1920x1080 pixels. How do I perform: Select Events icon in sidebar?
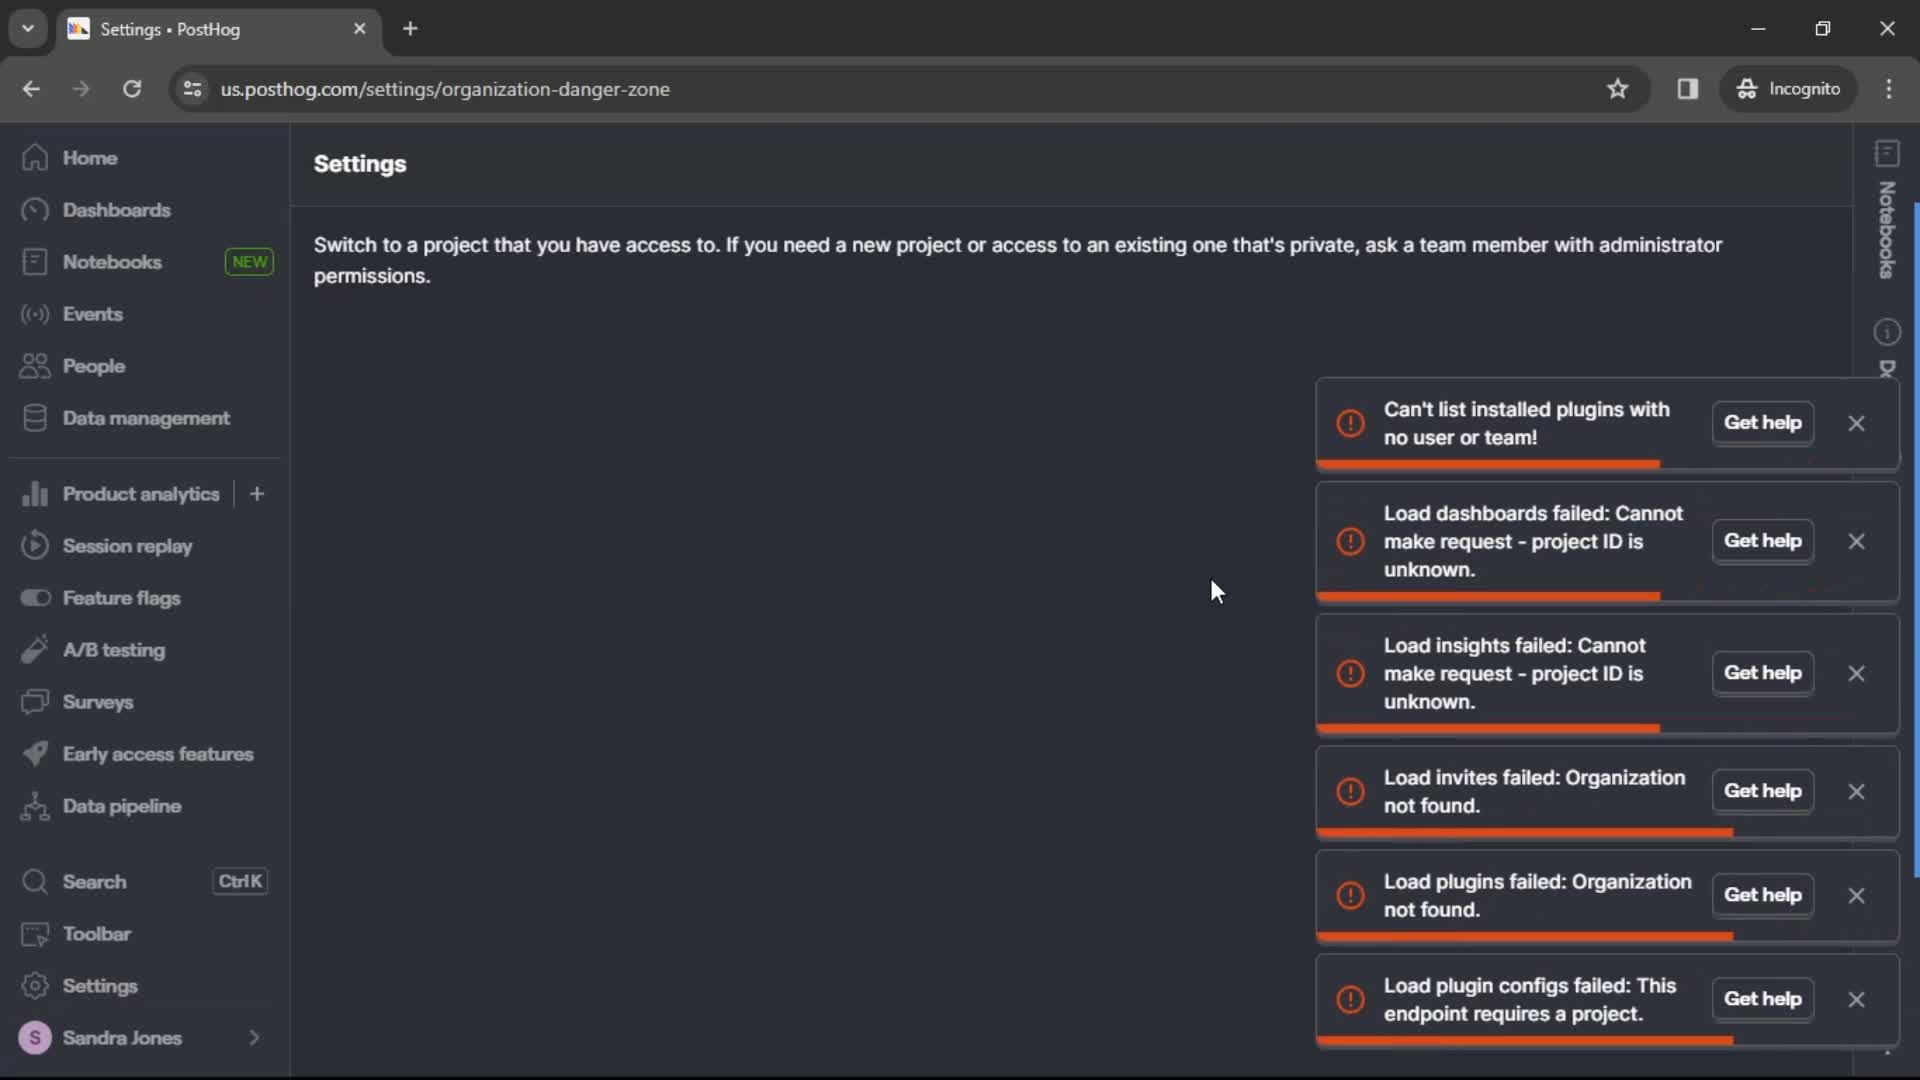[x=34, y=314]
